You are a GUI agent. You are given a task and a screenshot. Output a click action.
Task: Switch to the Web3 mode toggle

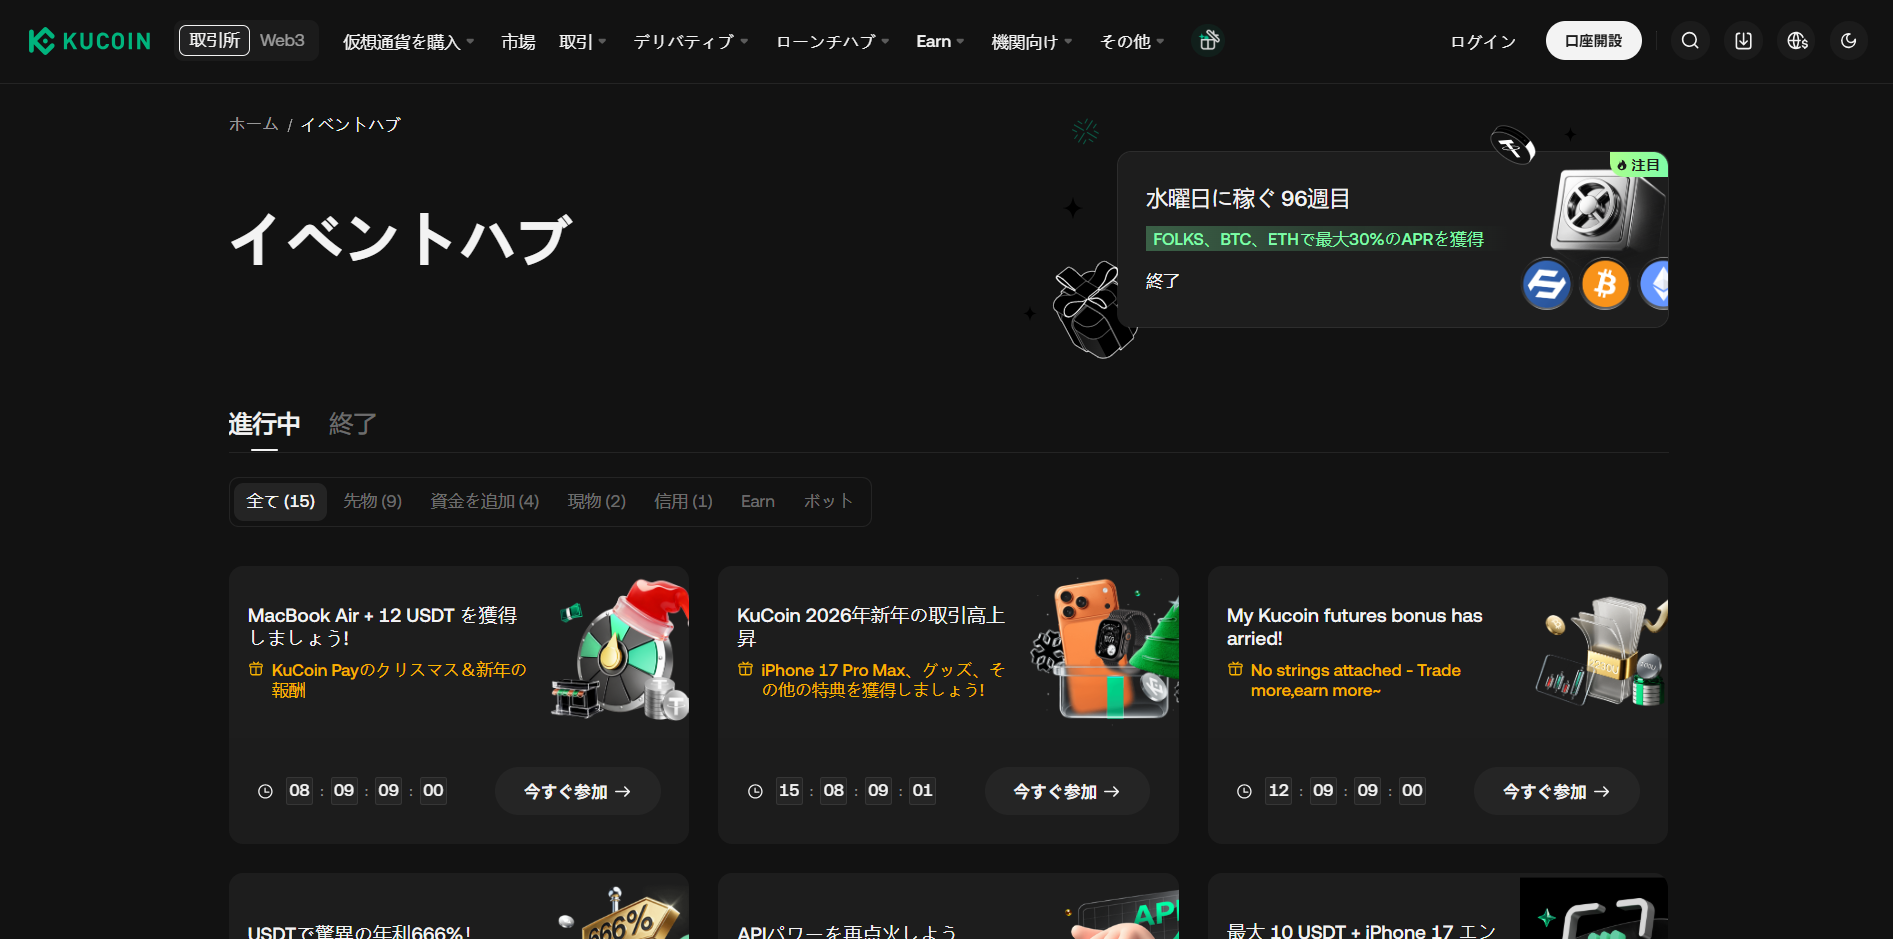[282, 41]
